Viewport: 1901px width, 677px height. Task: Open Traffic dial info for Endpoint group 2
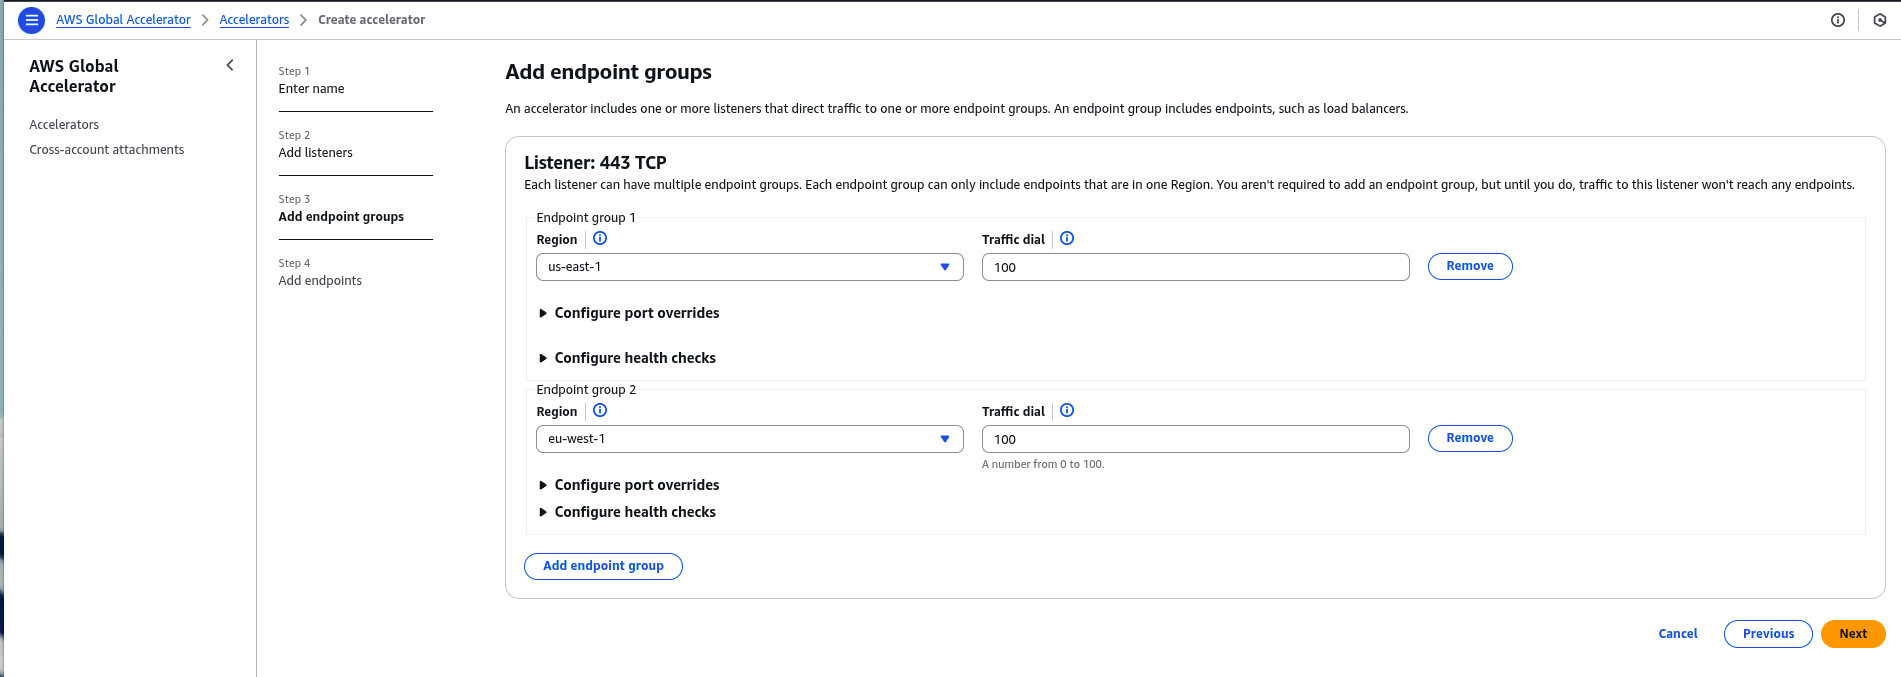[x=1067, y=411]
